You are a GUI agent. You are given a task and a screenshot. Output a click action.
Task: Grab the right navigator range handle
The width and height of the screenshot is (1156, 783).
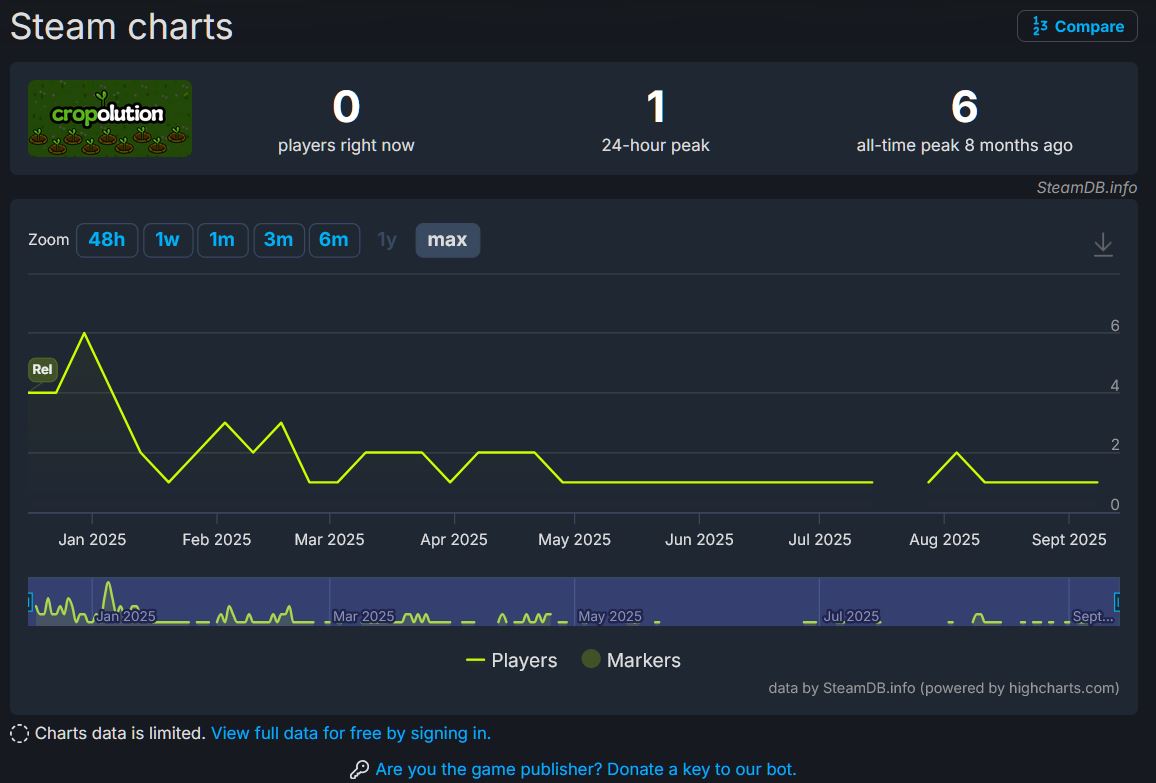coord(1117,602)
